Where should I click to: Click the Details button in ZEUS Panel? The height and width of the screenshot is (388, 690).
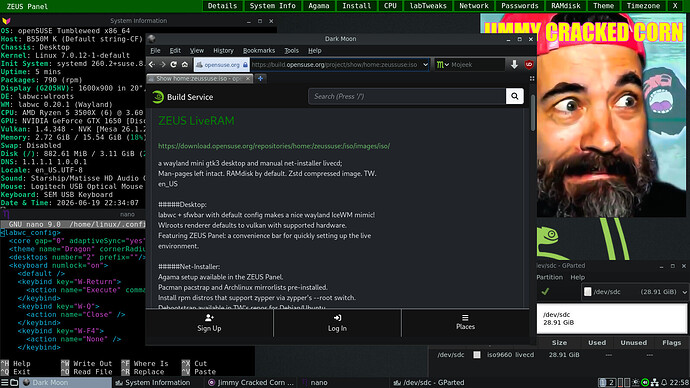click(x=222, y=6)
